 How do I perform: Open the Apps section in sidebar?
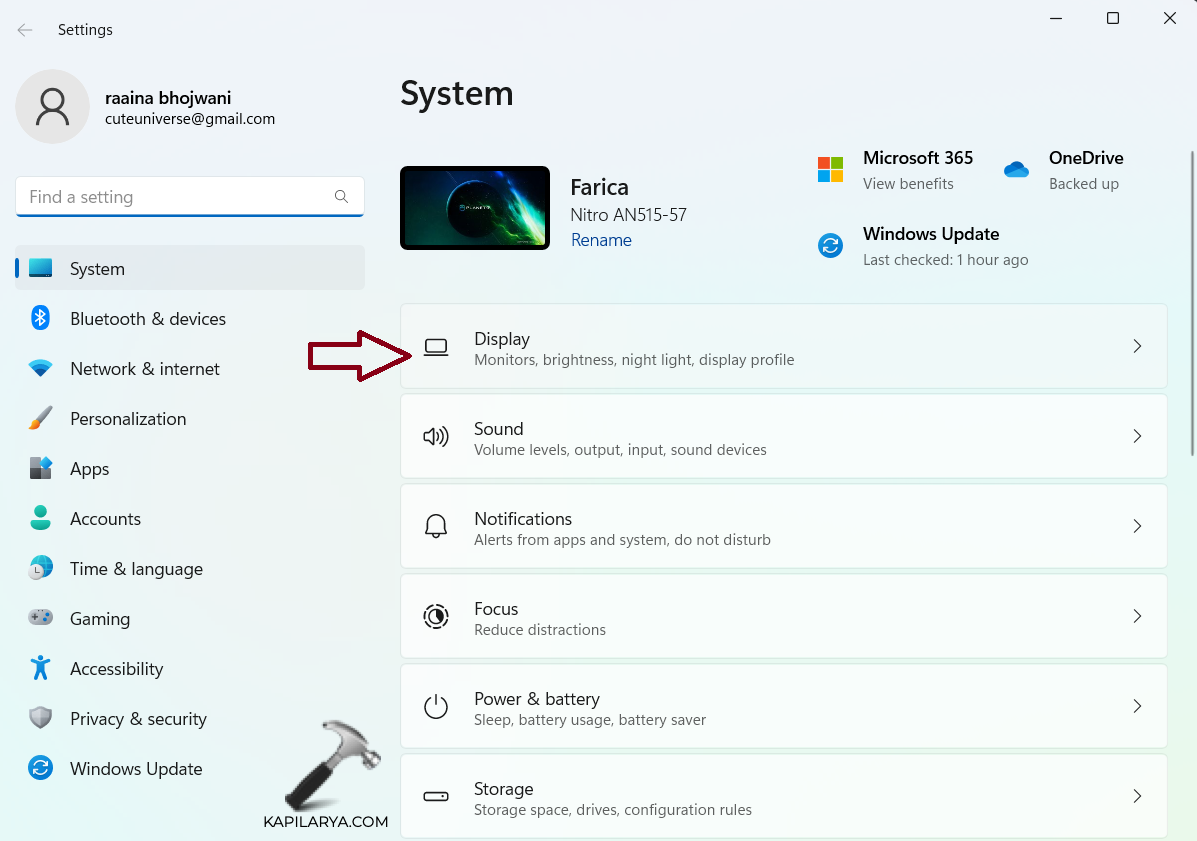89,468
